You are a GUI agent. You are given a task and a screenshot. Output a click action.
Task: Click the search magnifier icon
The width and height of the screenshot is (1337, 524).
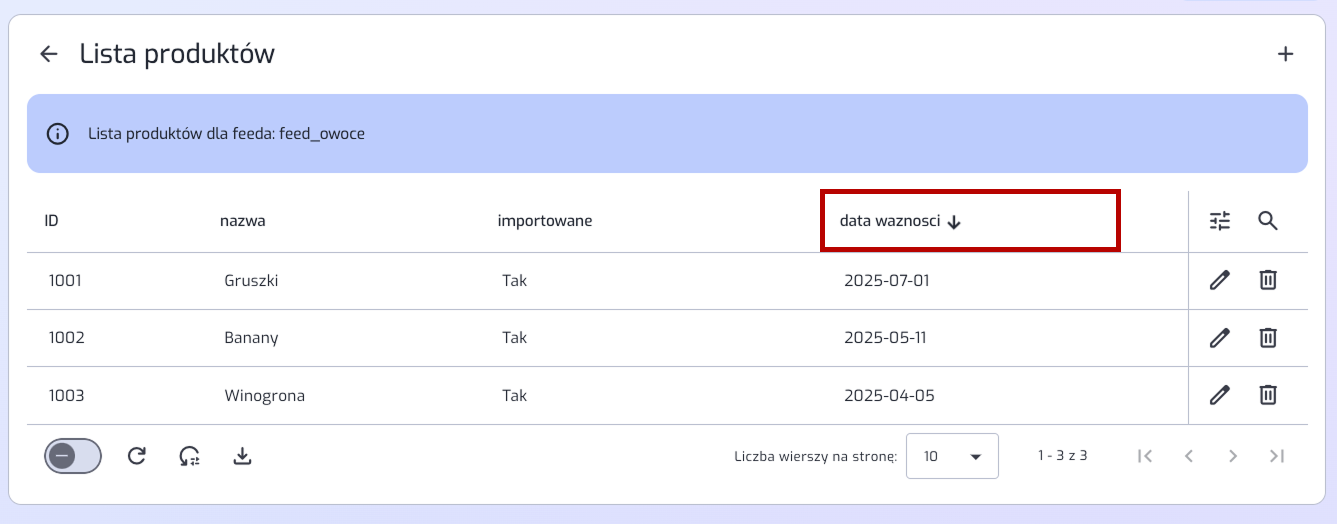pyautogui.click(x=1268, y=221)
